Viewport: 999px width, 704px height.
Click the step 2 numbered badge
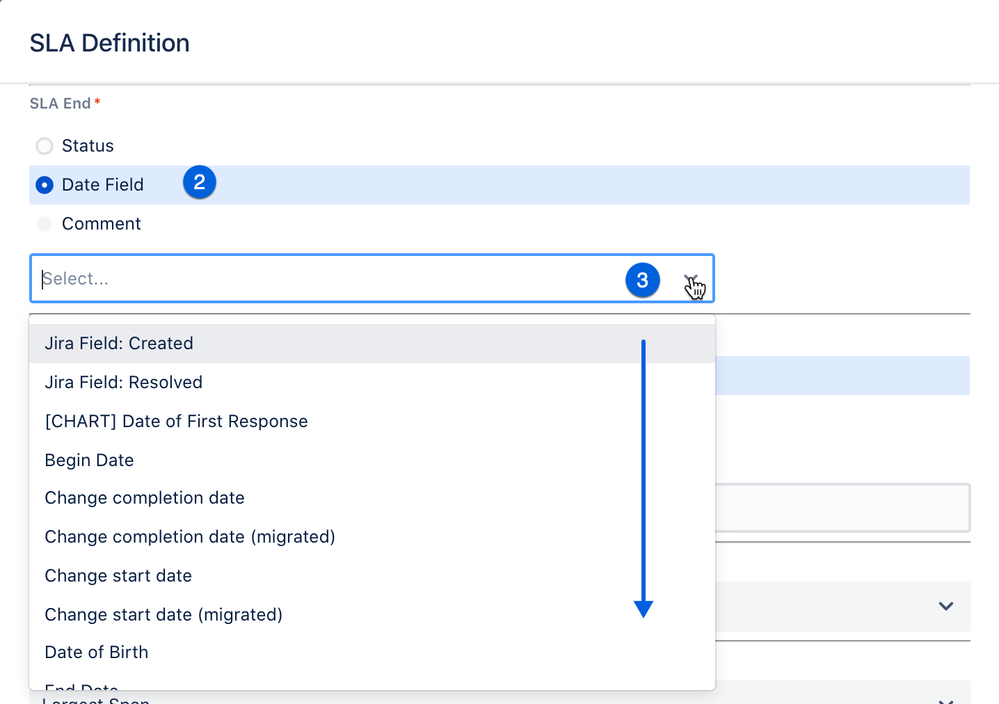[199, 183]
